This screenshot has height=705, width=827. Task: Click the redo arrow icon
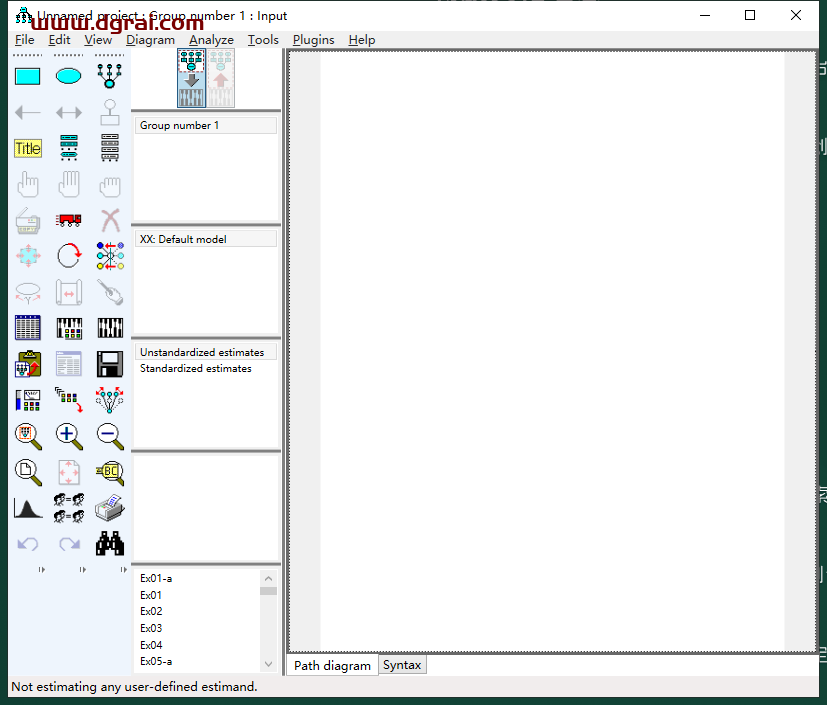69,544
